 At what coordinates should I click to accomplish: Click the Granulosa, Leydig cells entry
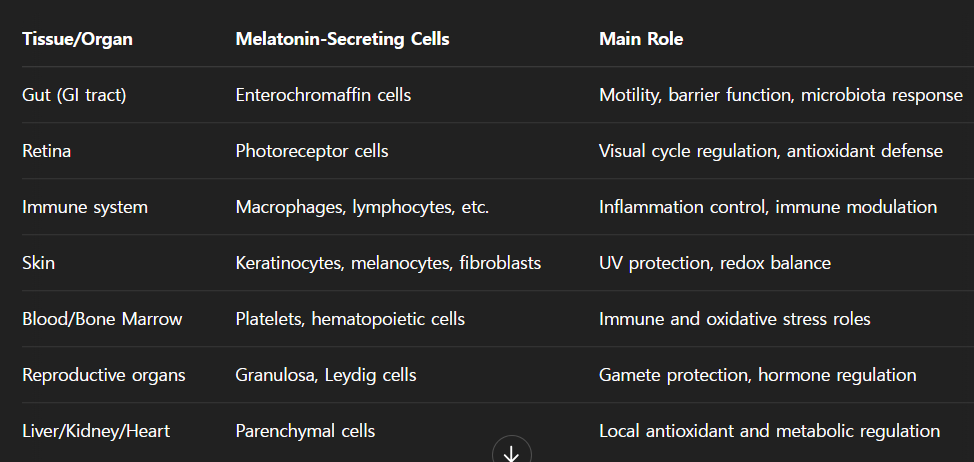(x=326, y=375)
